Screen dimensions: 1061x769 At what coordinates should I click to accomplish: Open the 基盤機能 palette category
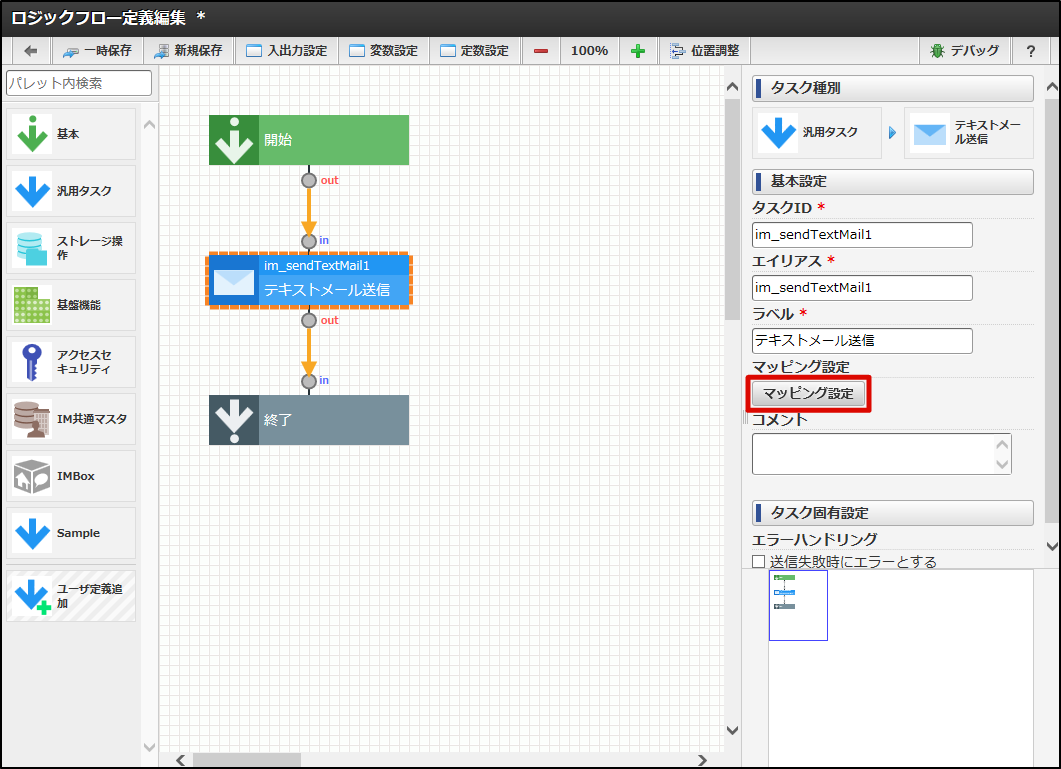click(71, 305)
